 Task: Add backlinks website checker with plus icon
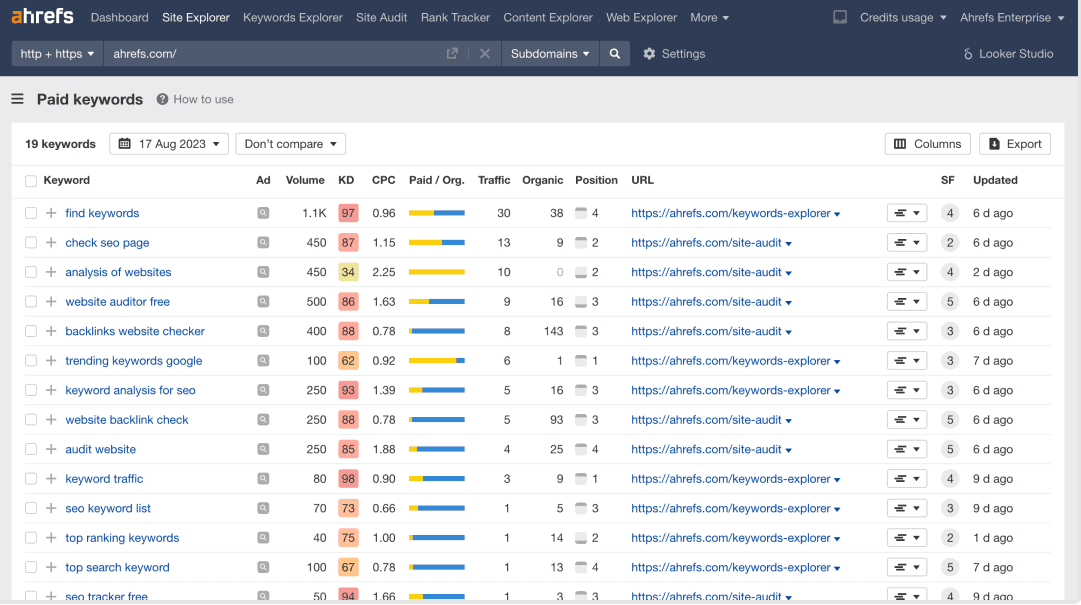(x=51, y=331)
